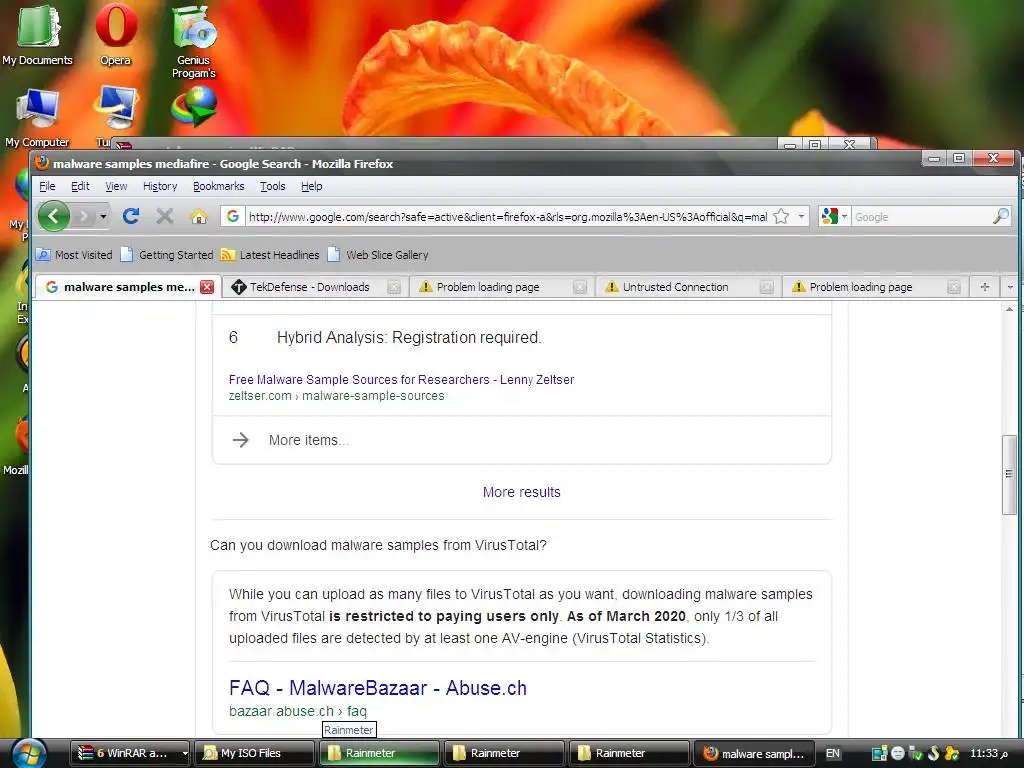
Task: Expand WinRAR taskbar group dropdown arrow
Action: (x=185, y=753)
